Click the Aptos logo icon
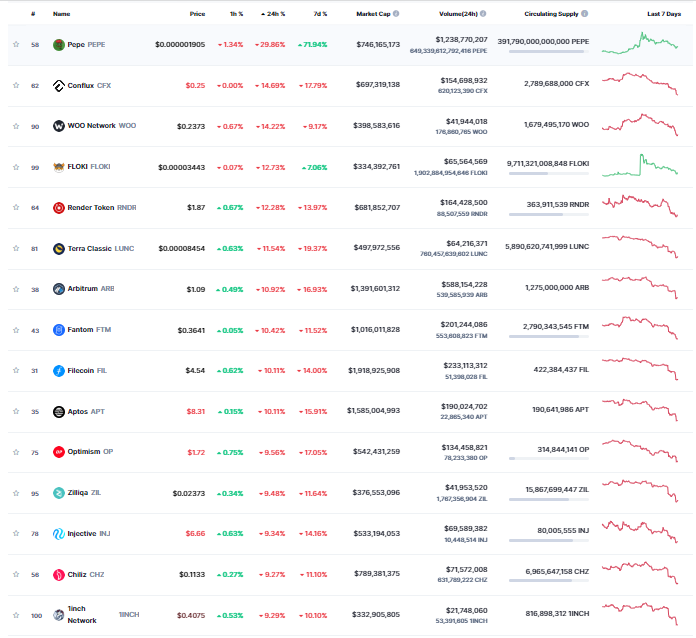Image resolution: width=696 pixels, height=638 pixels. click(59, 412)
